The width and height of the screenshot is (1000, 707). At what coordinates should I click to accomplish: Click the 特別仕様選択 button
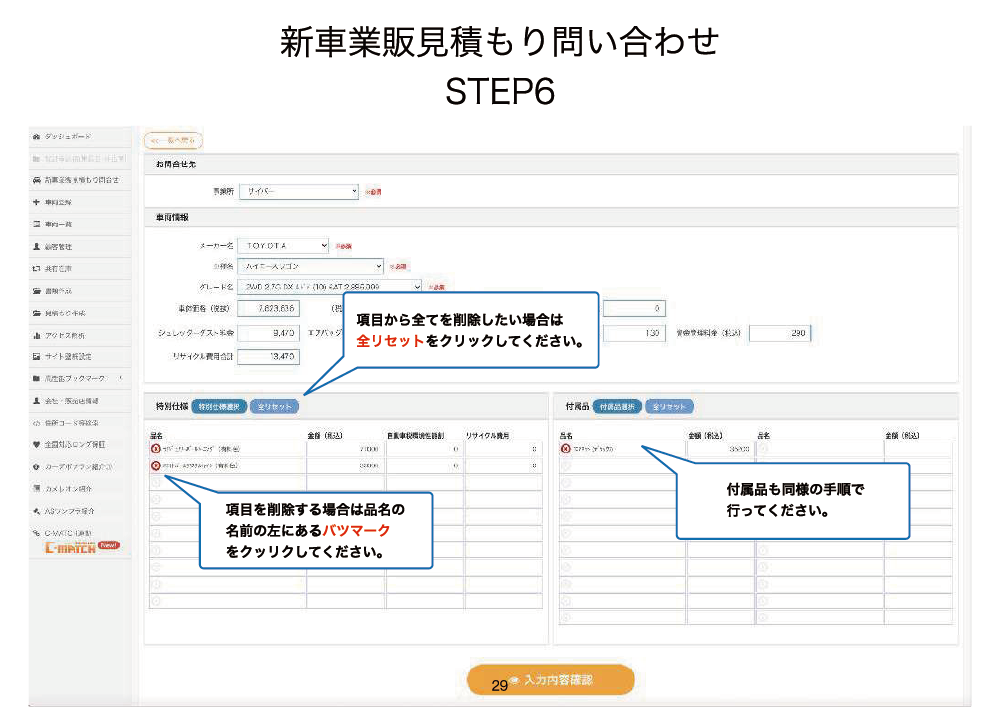click(218, 407)
